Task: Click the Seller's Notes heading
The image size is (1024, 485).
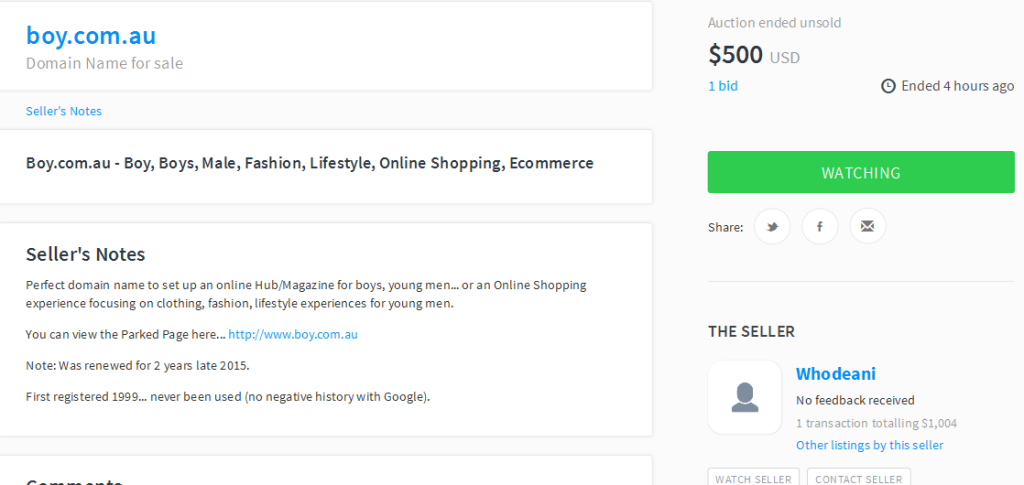Action: (86, 254)
